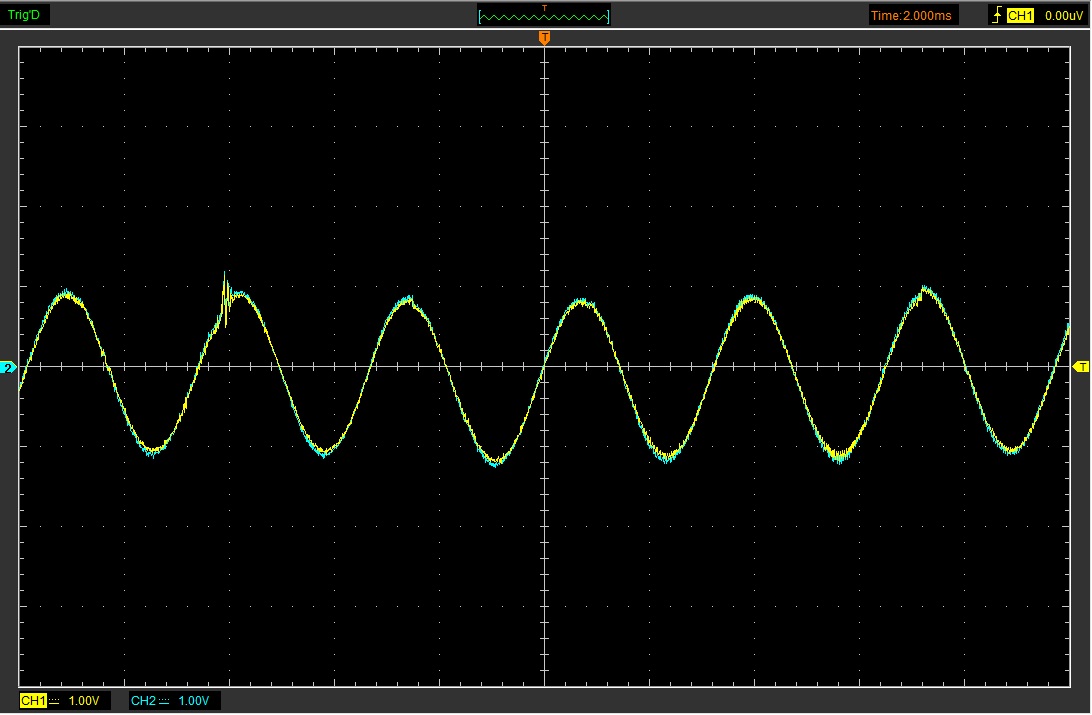Click the orange horizontal trigger position marker
This screenshot has height=715, width=1092.
(544, 38)
